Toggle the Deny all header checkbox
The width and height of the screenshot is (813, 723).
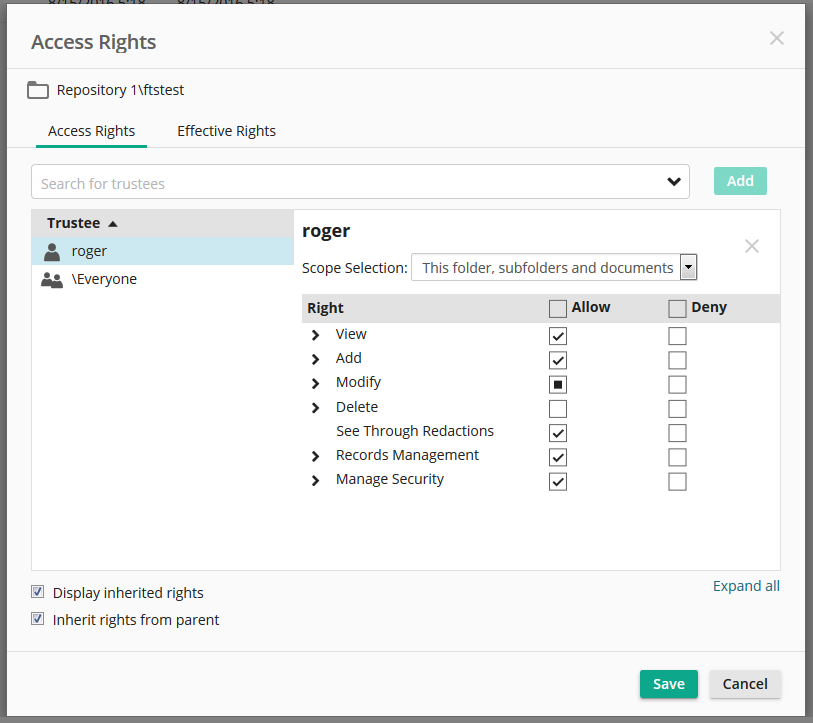tap(677, 309)
